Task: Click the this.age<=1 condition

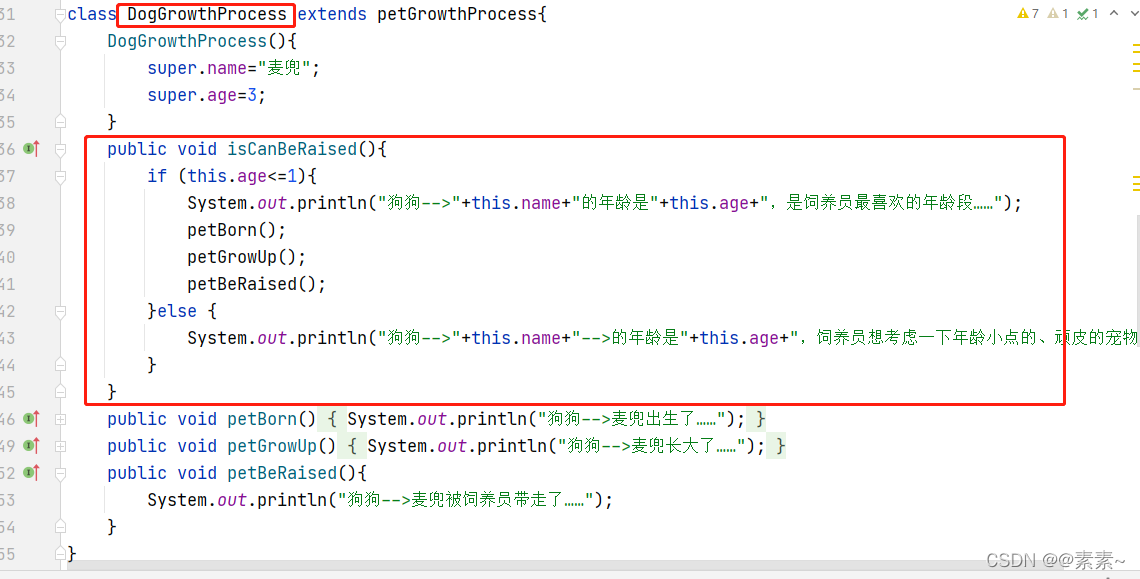Action: click(x=241, y=176)
